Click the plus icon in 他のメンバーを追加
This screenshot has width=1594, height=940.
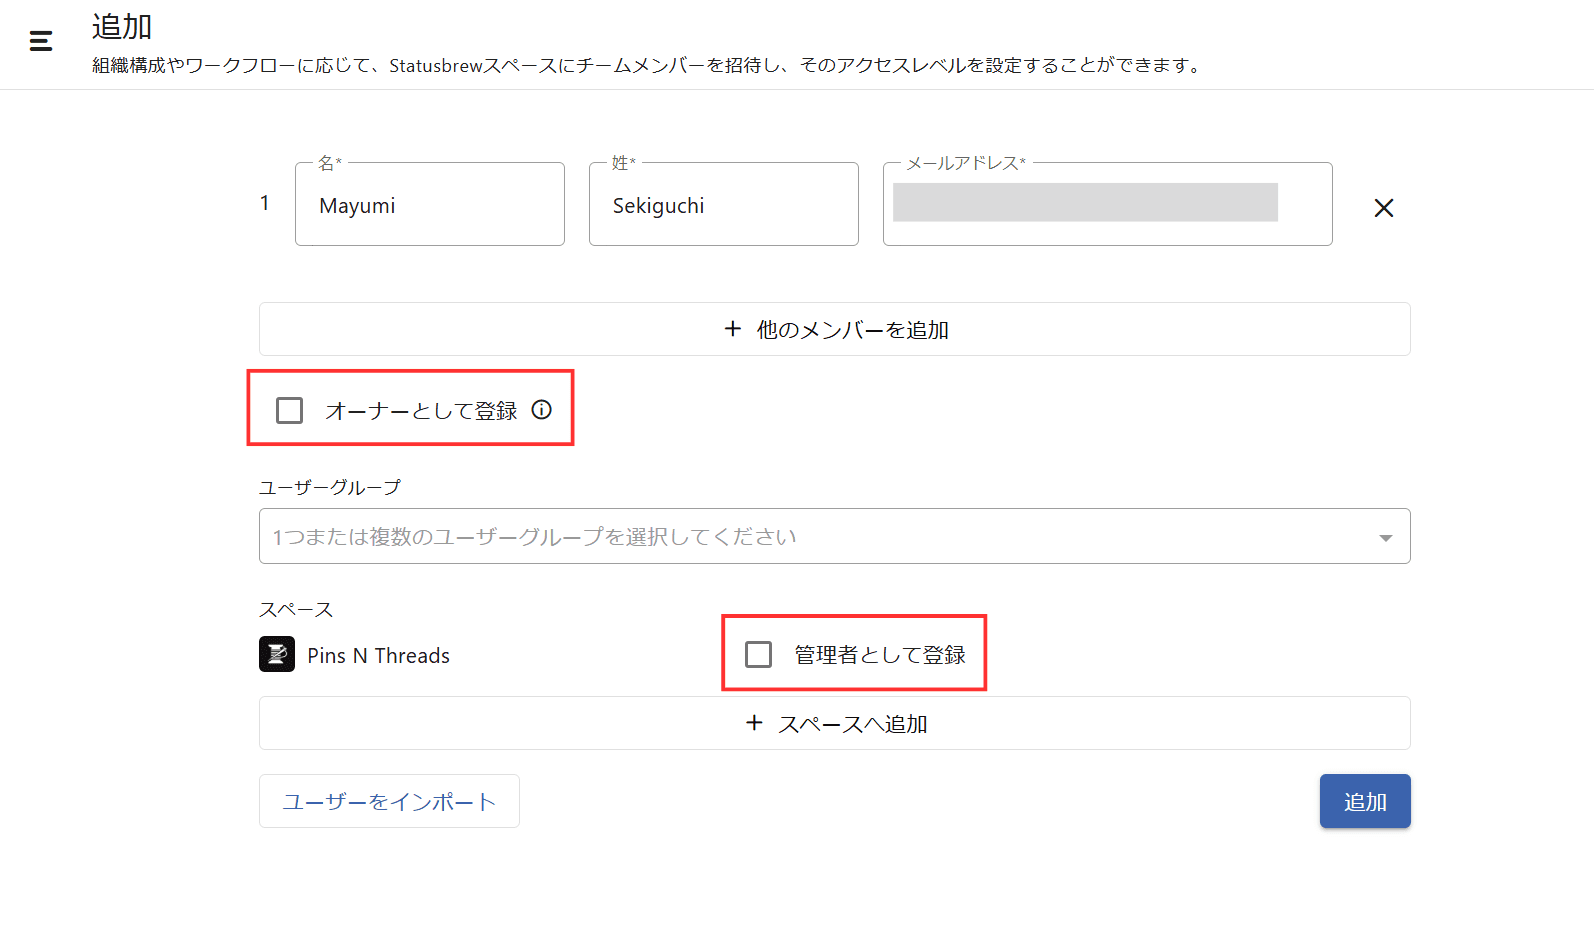point(733,329)
